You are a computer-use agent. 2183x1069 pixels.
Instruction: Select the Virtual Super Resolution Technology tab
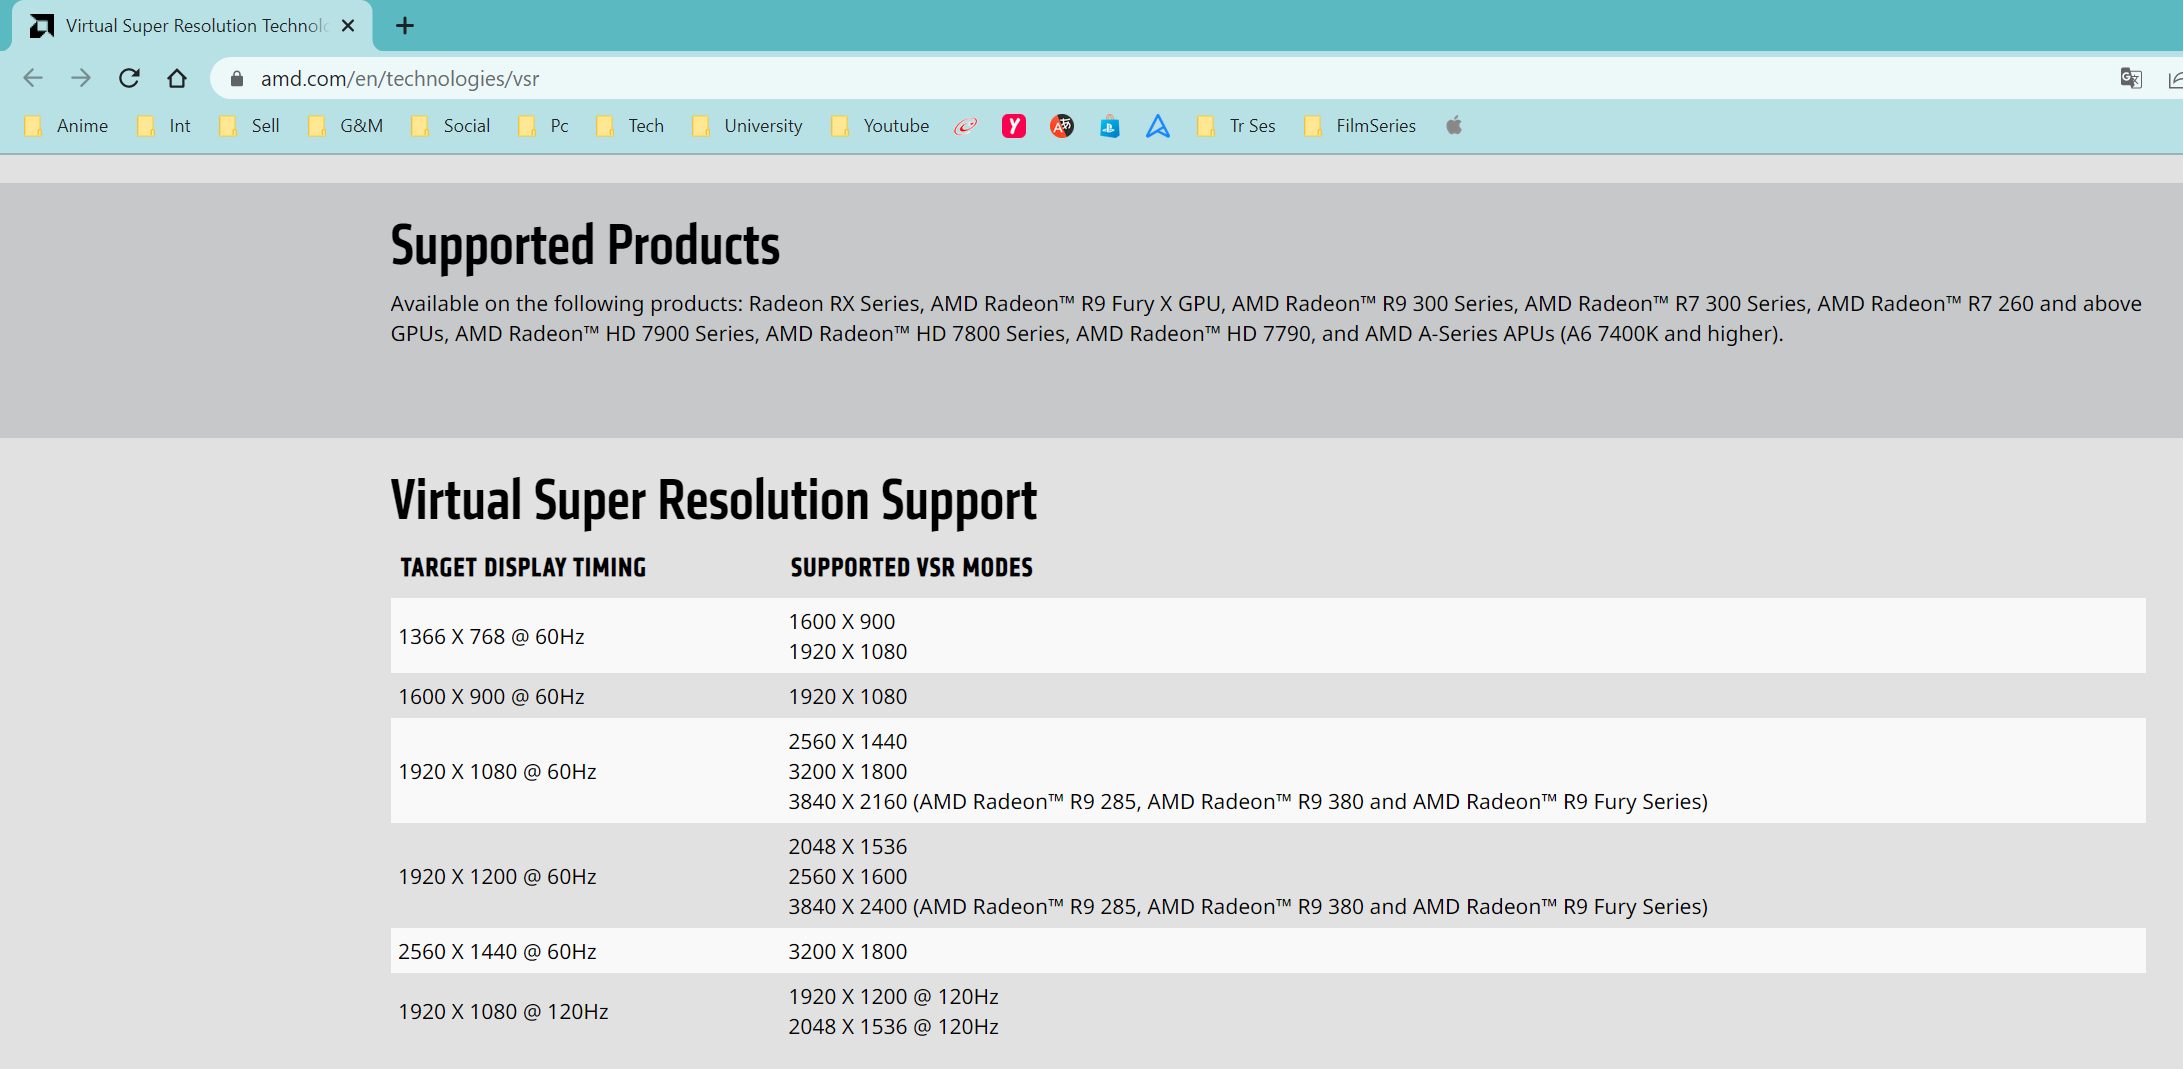tap(192, 26)
